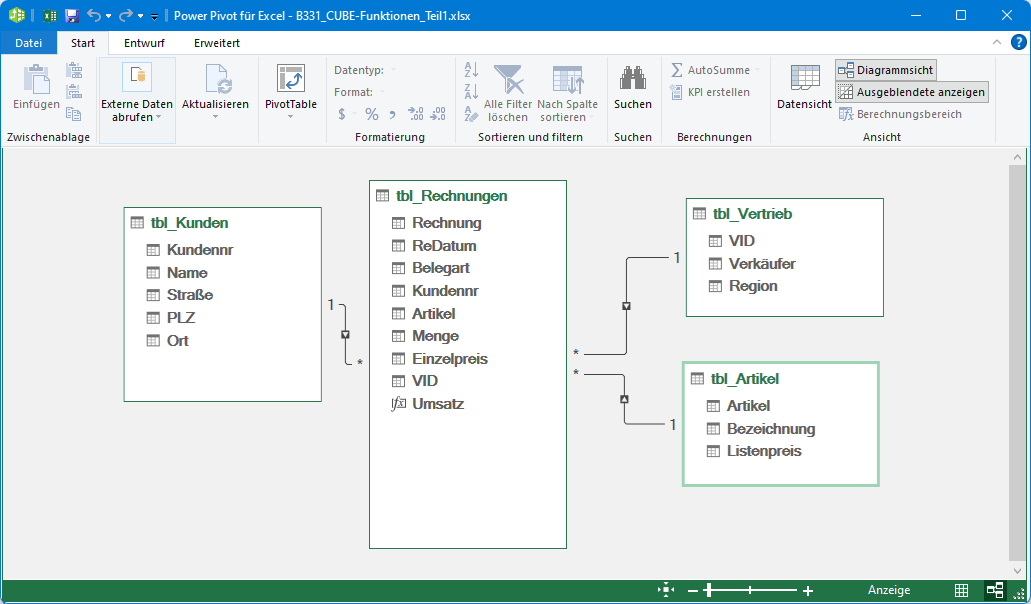Click the fit-to-screen icon in status bar
This screenshot has height=604, width=1031.
[666, 591]
